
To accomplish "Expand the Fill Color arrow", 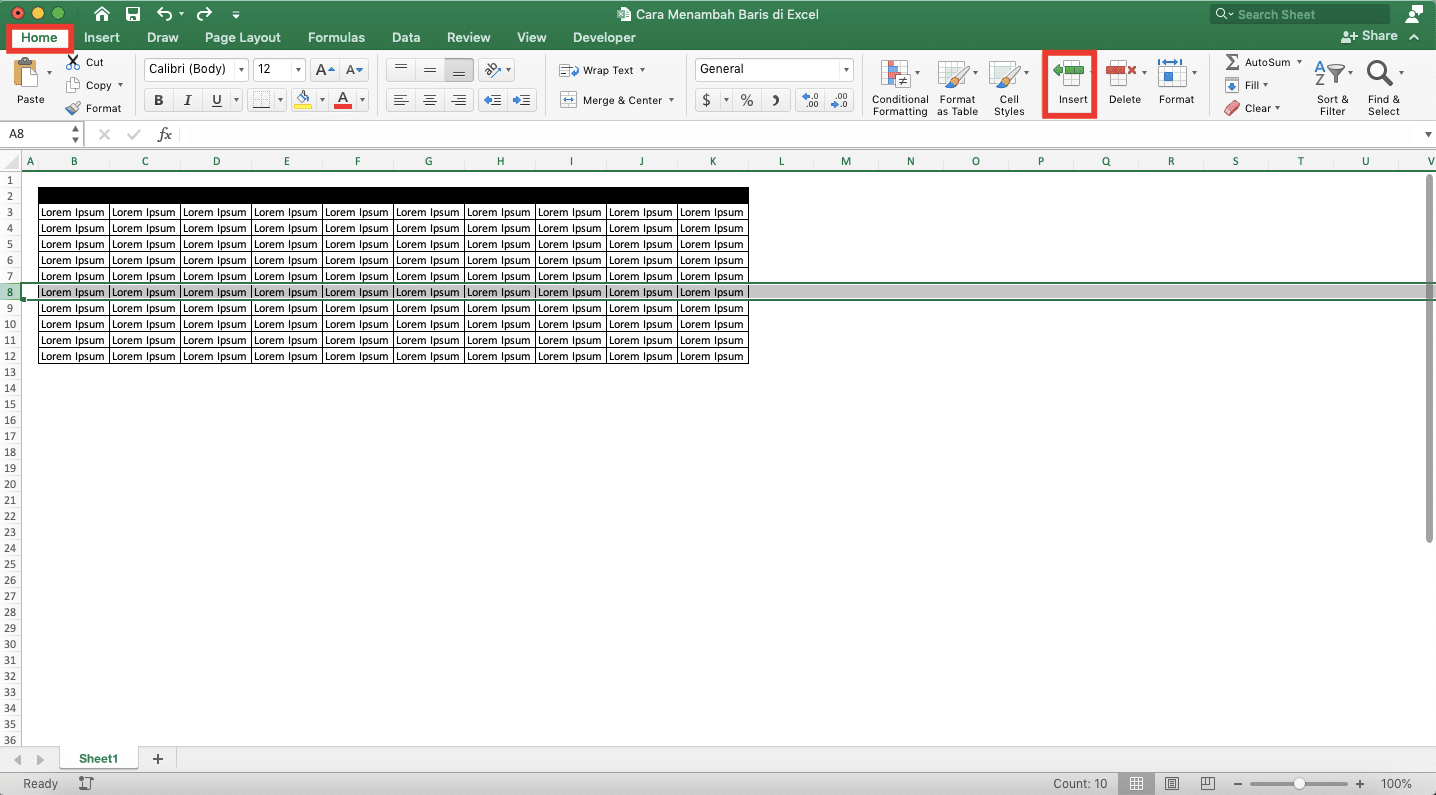I will pos(322,100).
